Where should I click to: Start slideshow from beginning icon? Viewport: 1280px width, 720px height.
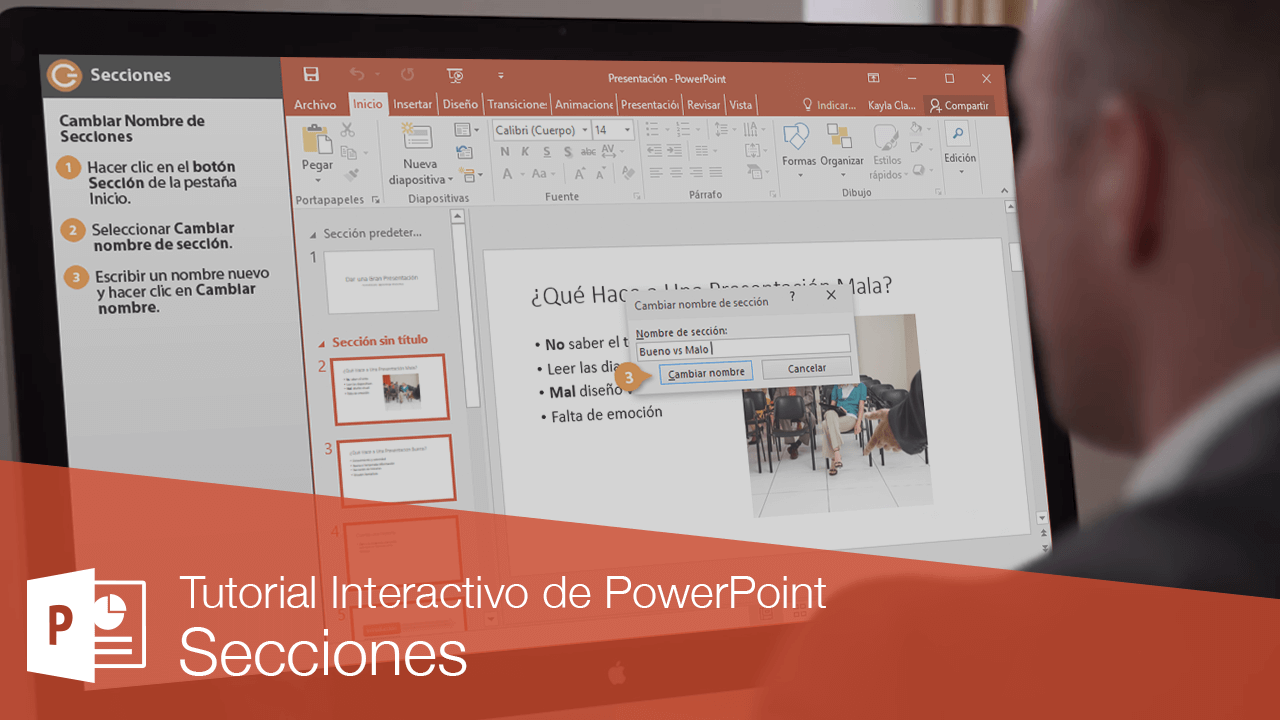(455, 75)
